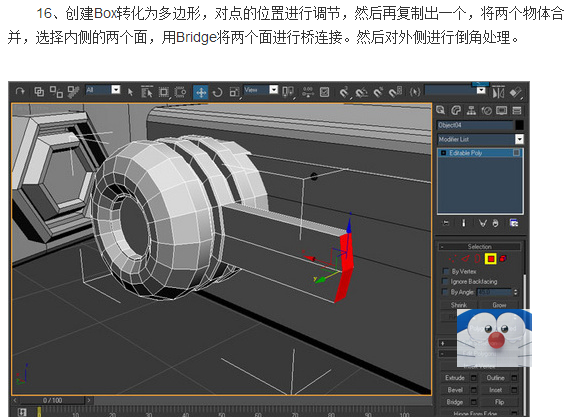
Task: Click the time slider showing 0 / 100
Action: tap(52, 400)
